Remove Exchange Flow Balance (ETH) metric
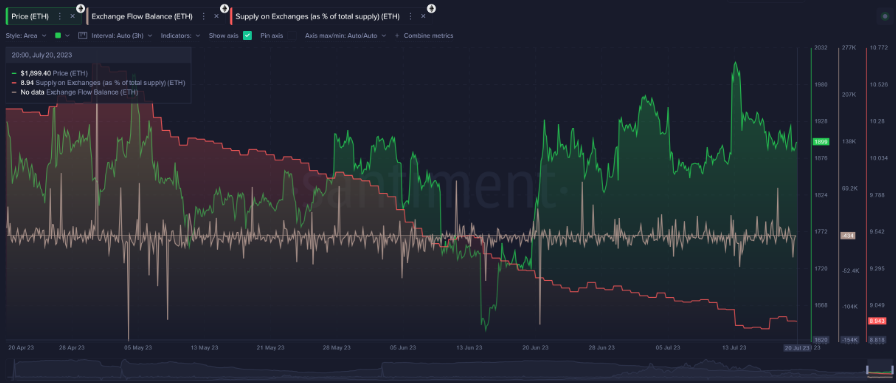 (215, 17)
